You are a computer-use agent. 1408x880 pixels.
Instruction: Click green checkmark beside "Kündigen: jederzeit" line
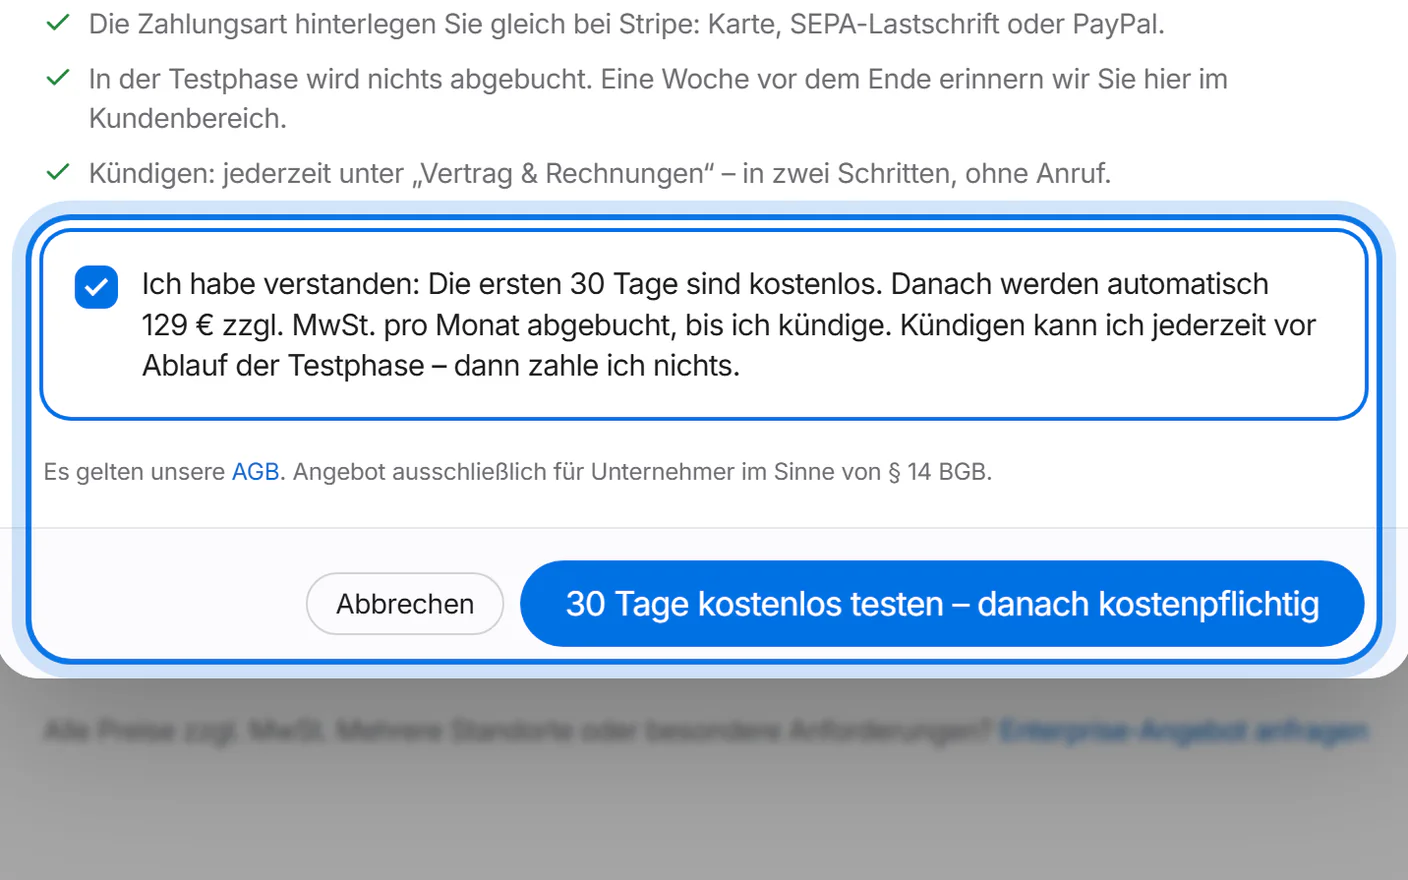pos(58,172)
